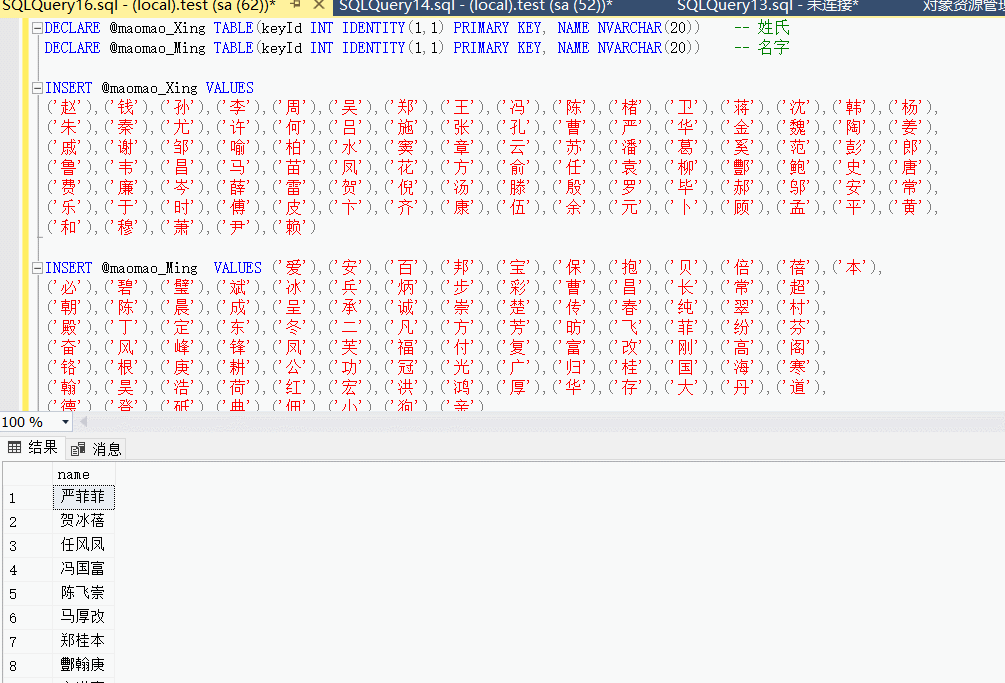Screen dimensions: 1005x683
Task: Collapse the INSERT @maomao_Ming block
Action: (37, 268)
